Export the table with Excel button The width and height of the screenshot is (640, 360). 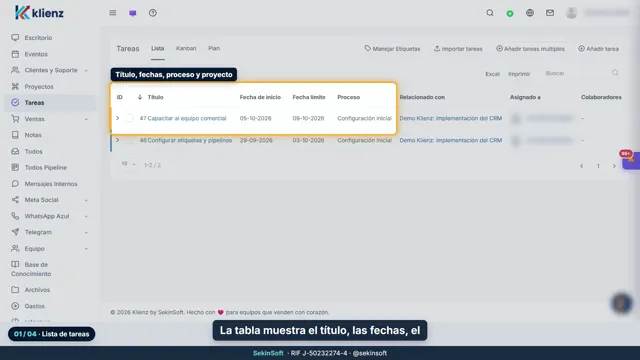[492, 74]
